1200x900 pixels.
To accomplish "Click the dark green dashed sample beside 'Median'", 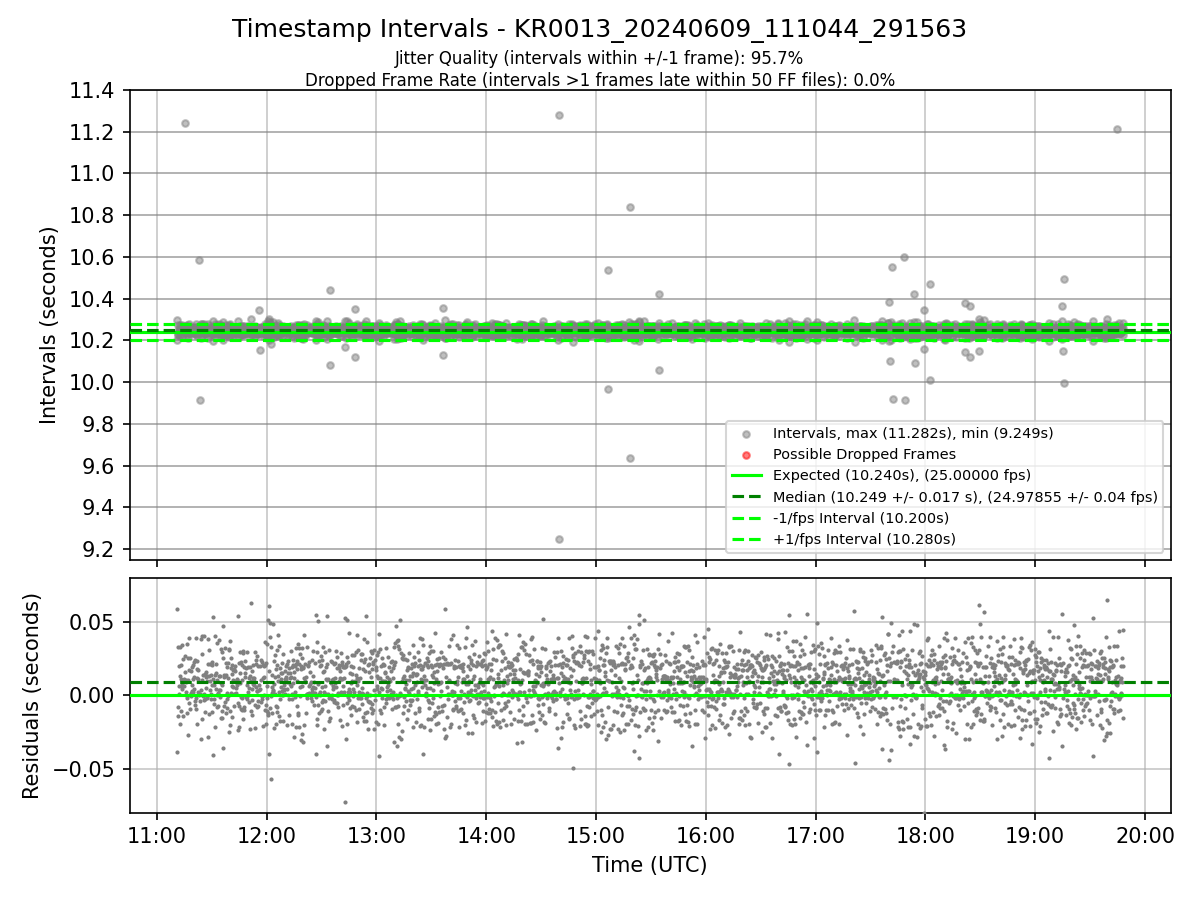I will click(x=746, y=497).
